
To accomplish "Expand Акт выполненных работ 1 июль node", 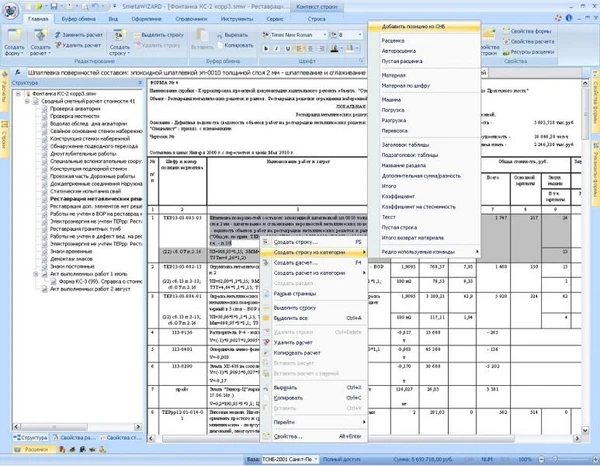I will click(x=36, y=274).
